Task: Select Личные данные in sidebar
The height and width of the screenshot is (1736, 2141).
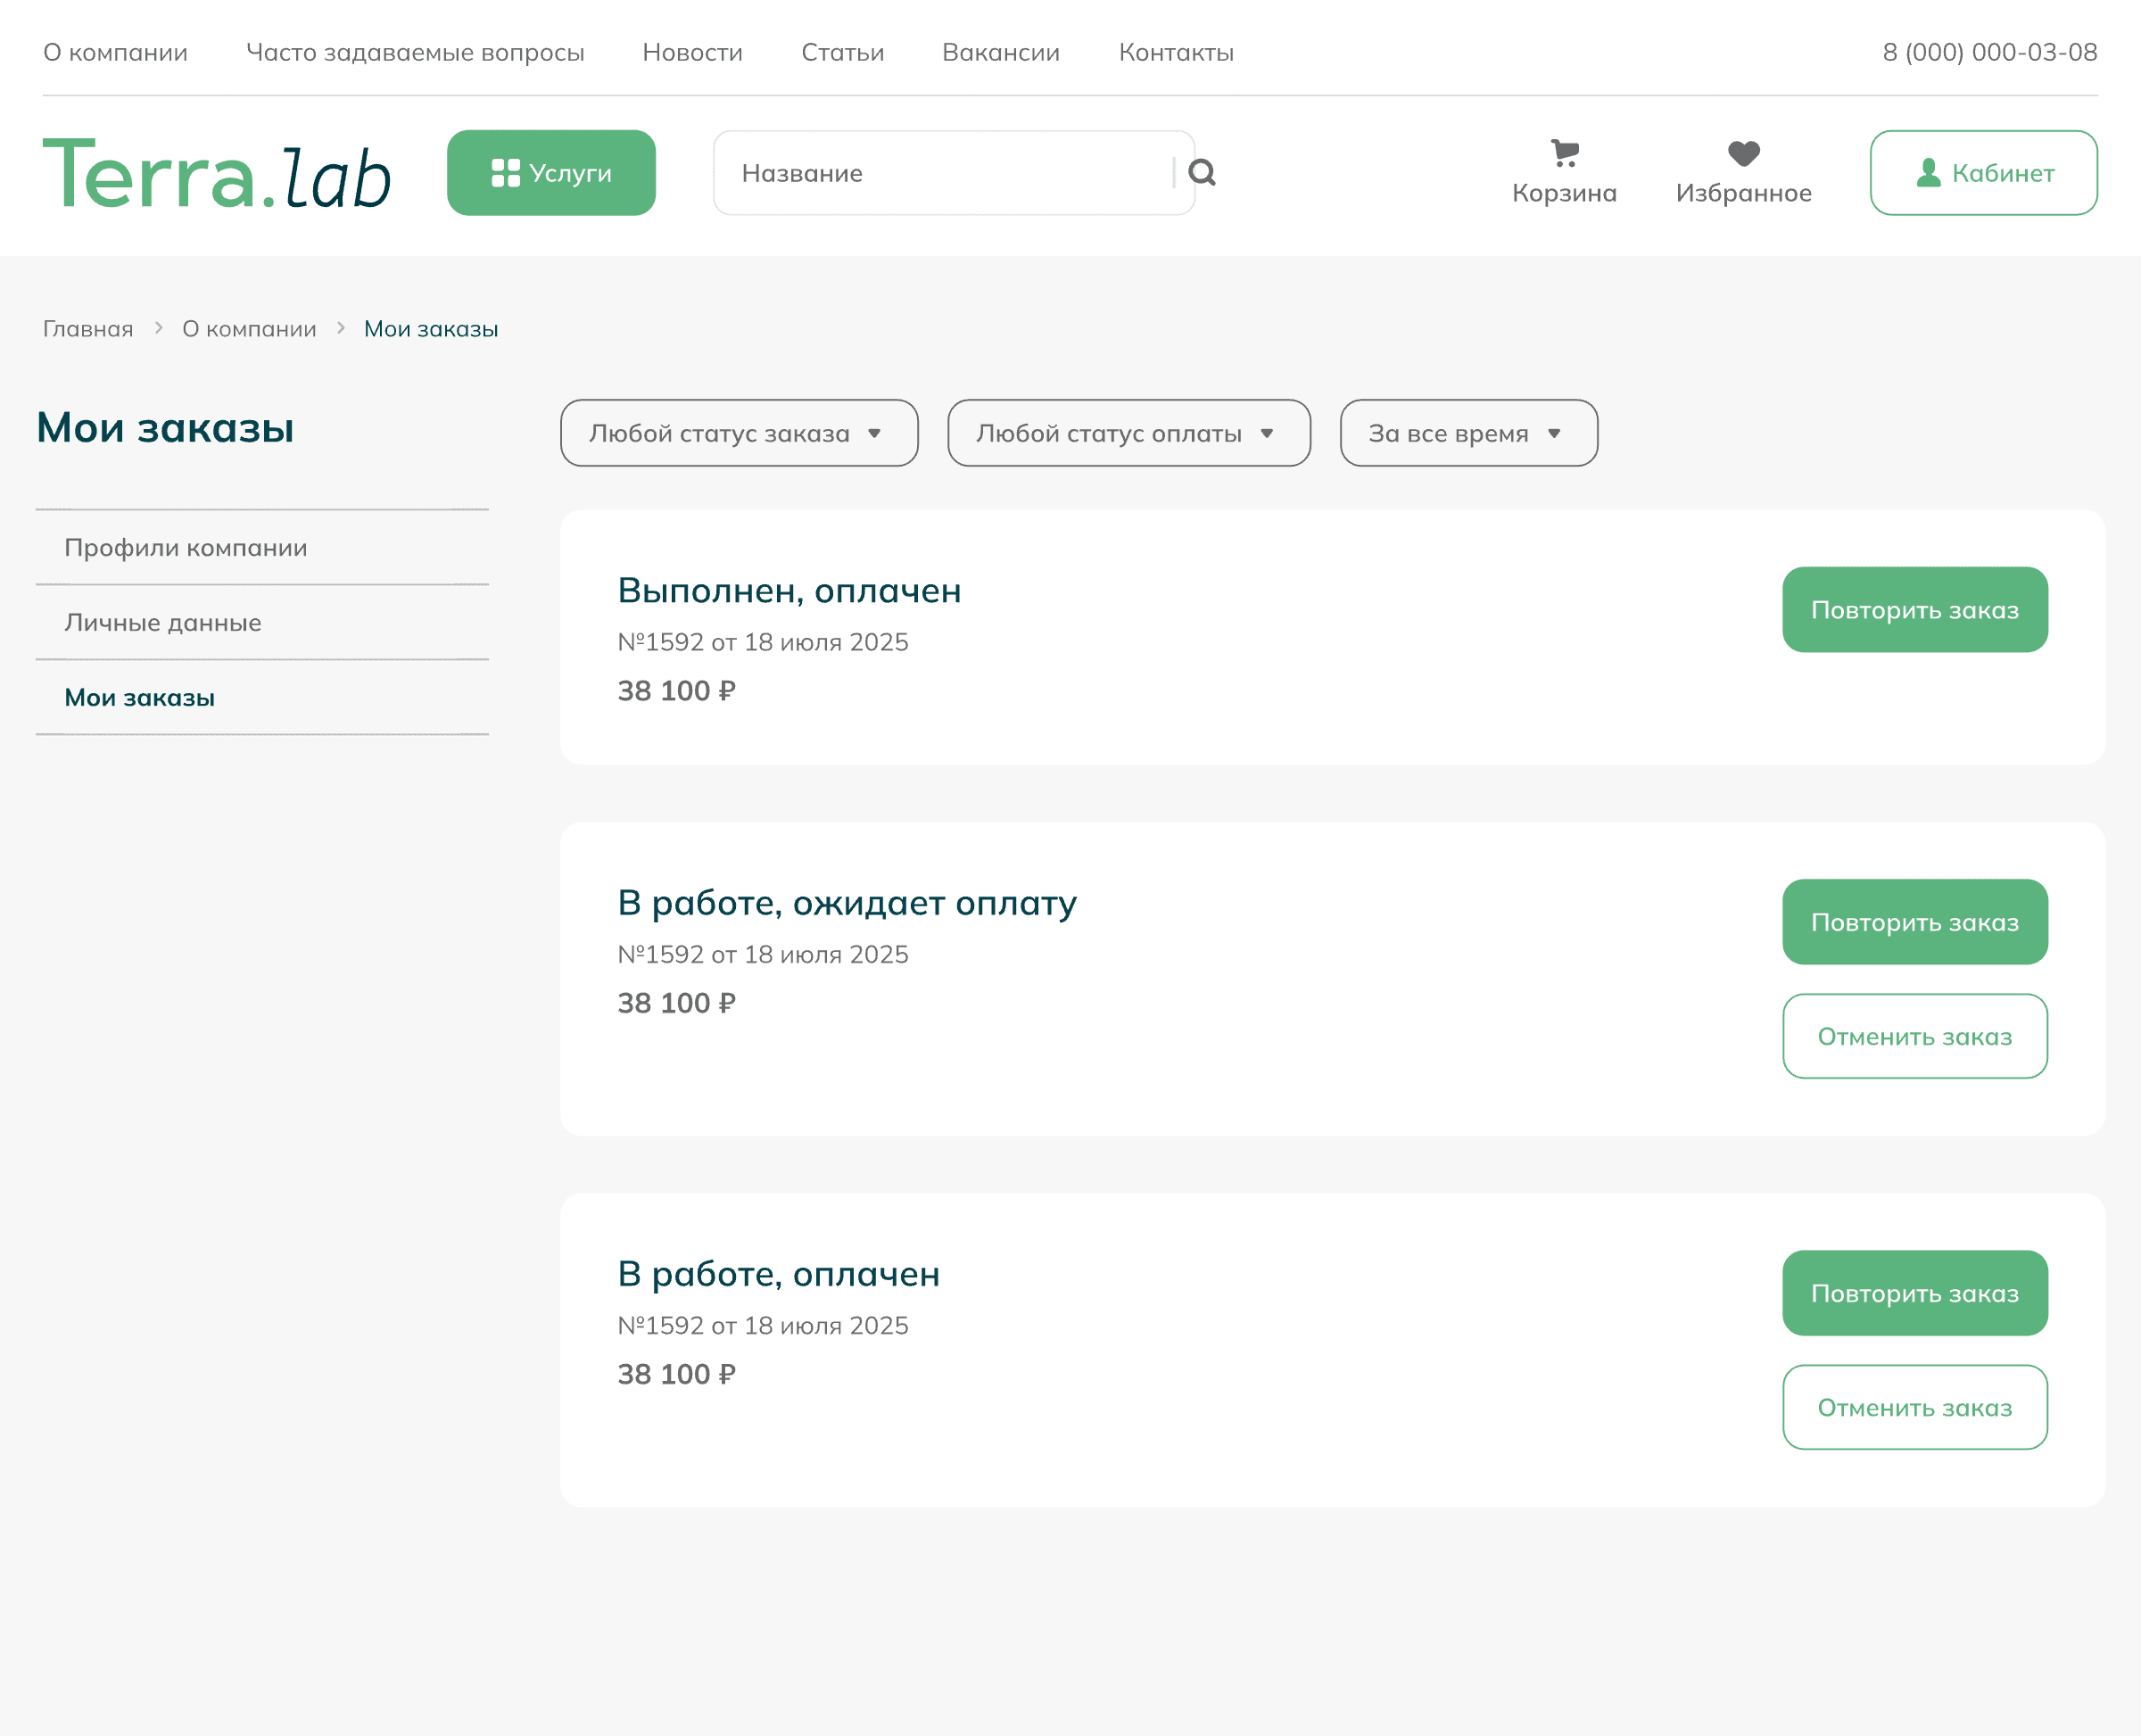Action: click(x=163, y=623)
